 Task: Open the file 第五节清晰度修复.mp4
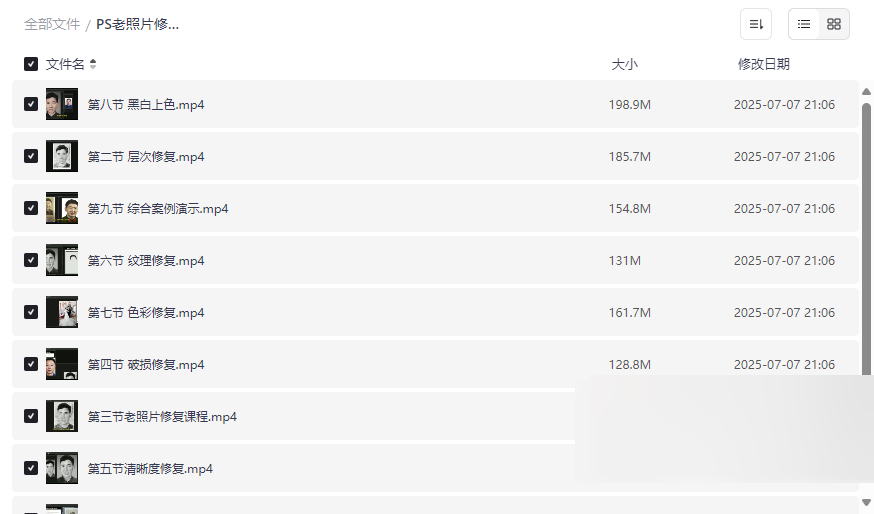pos(150,468)
